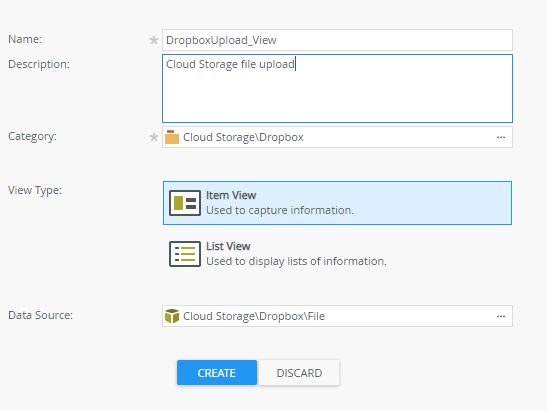Screen dimensions: 547x410
Task: Click the DISCARD button
Action: click(x=299, y=373)
